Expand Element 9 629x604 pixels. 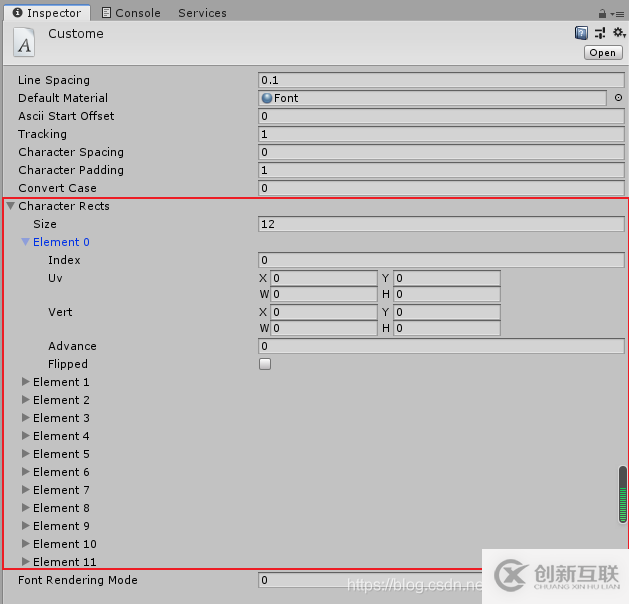(25, 525)
